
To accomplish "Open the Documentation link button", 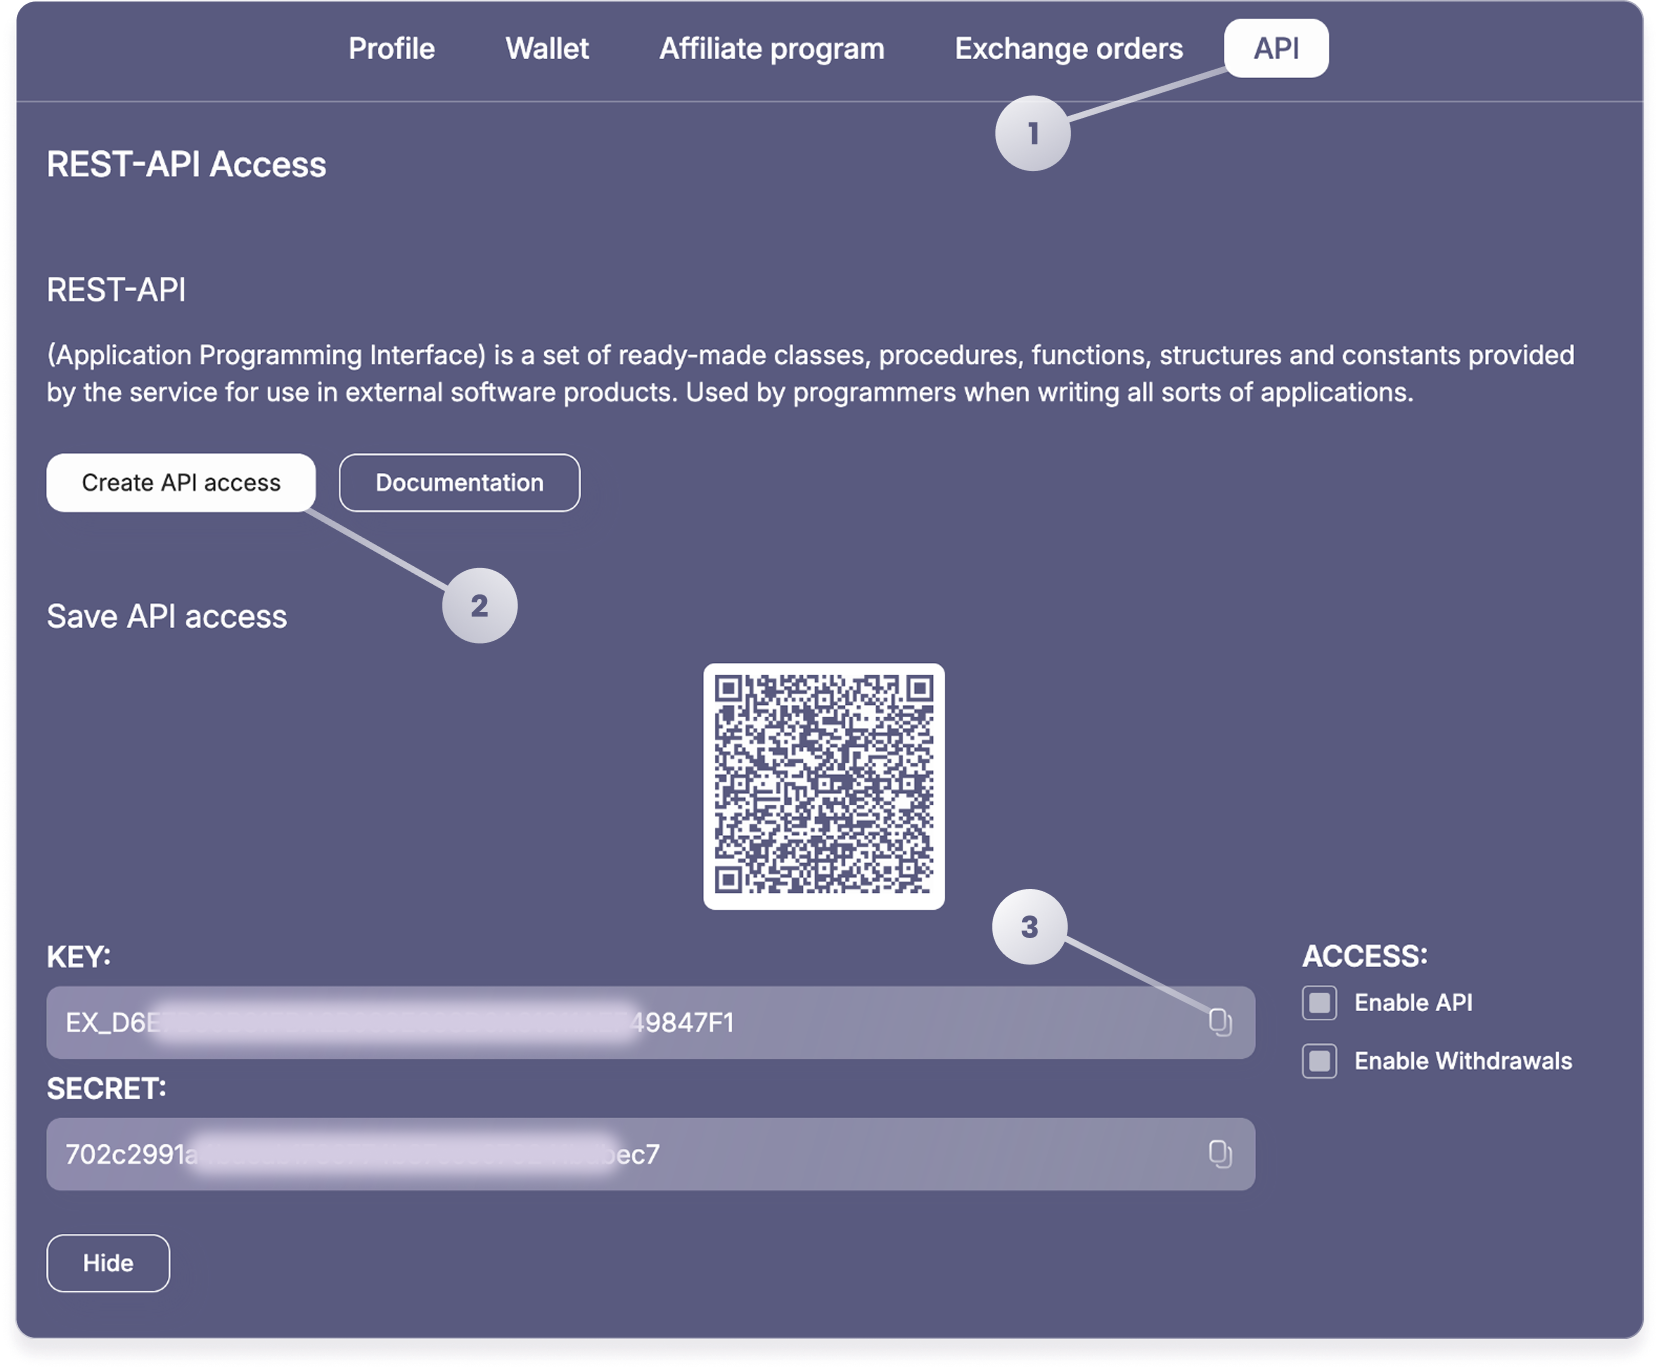I will click(460, 483).
